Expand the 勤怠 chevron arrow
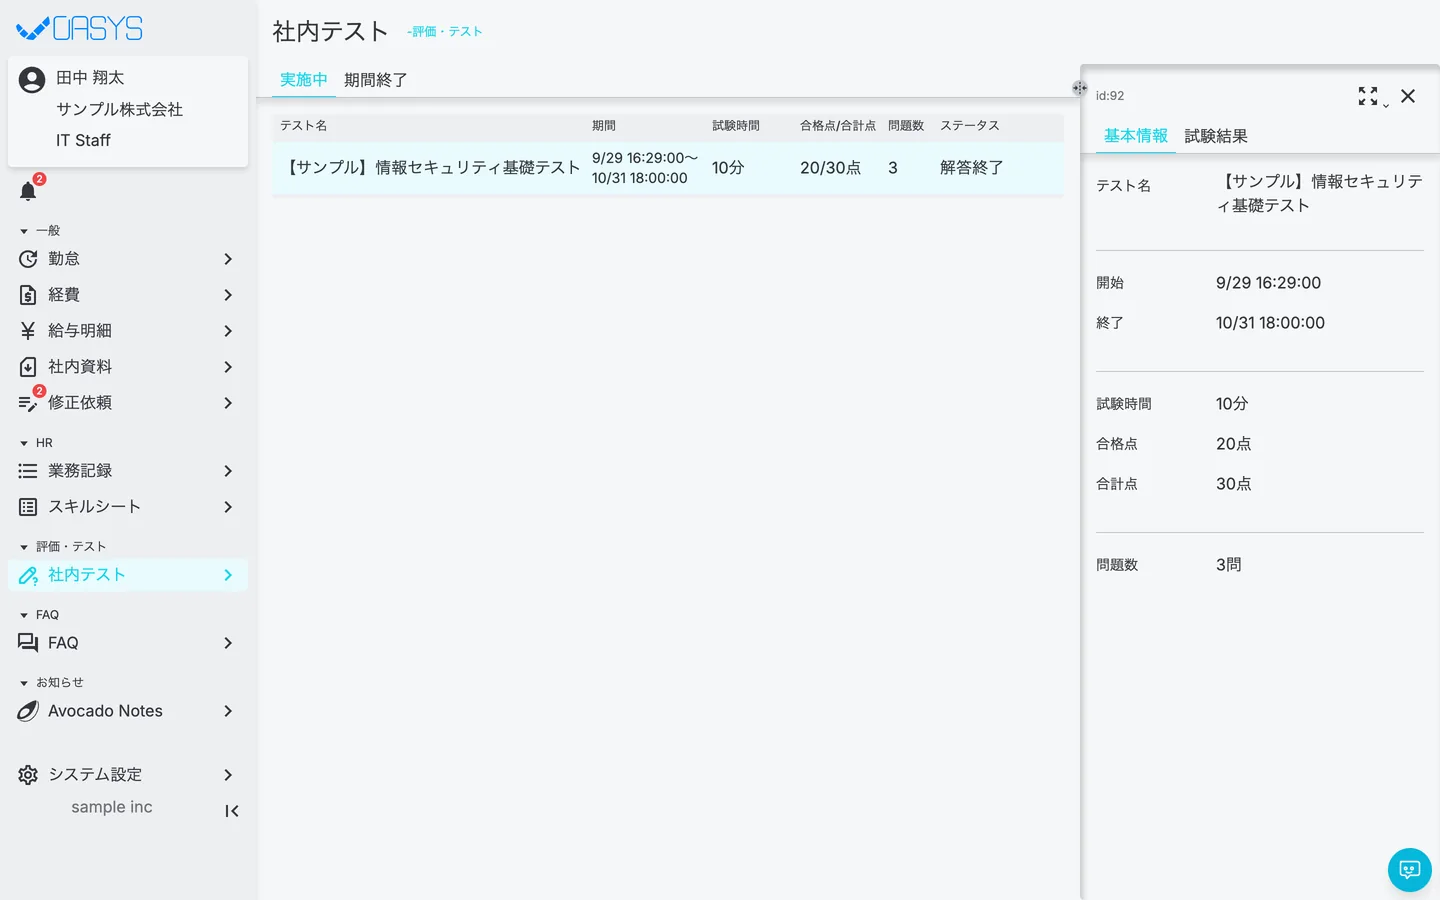Viewport: 1440px width, 900px height. tap(228, 259)
